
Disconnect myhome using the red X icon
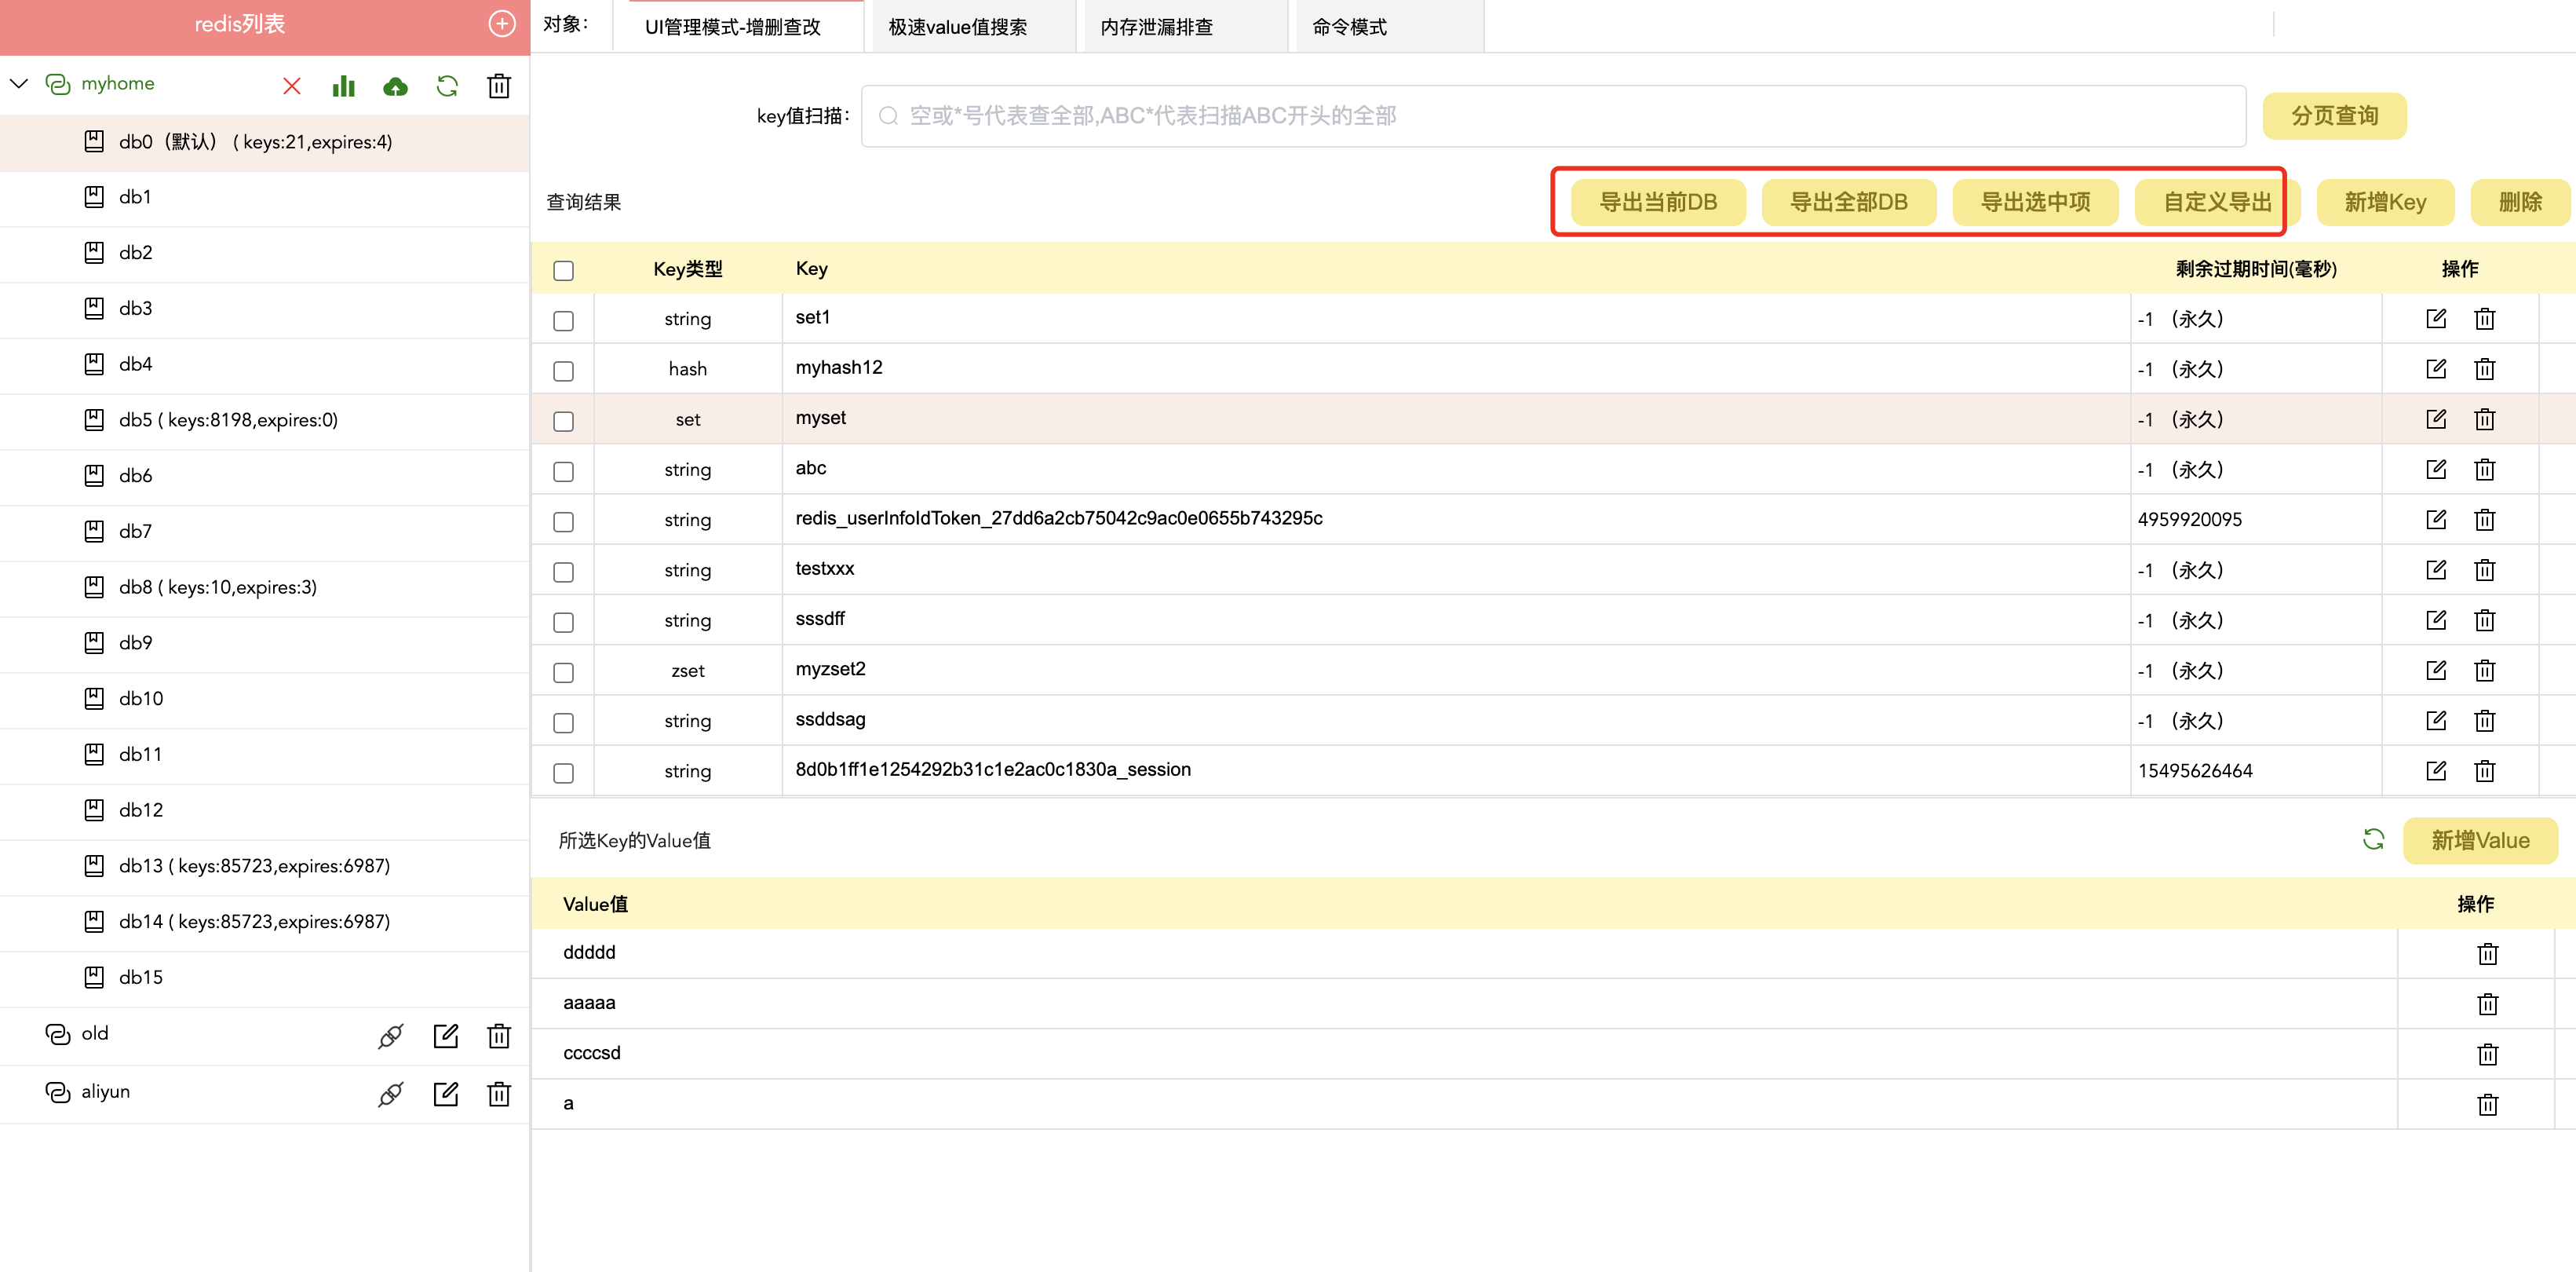click(x=292, y=86)
